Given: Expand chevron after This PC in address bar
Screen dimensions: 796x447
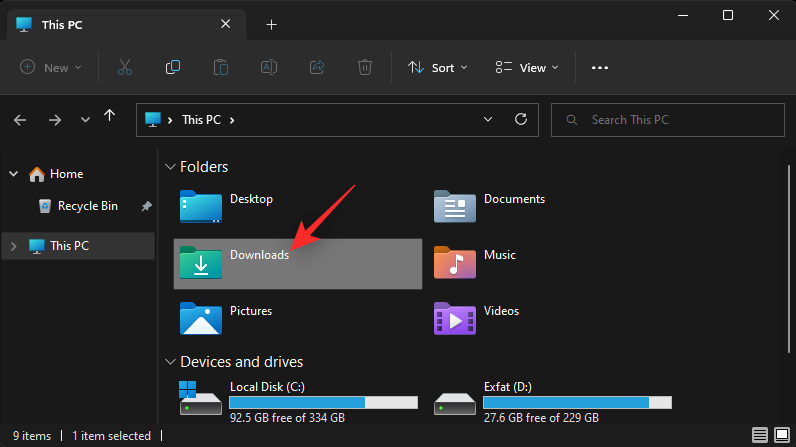Looking at the screenshot, I should [232, 120].
